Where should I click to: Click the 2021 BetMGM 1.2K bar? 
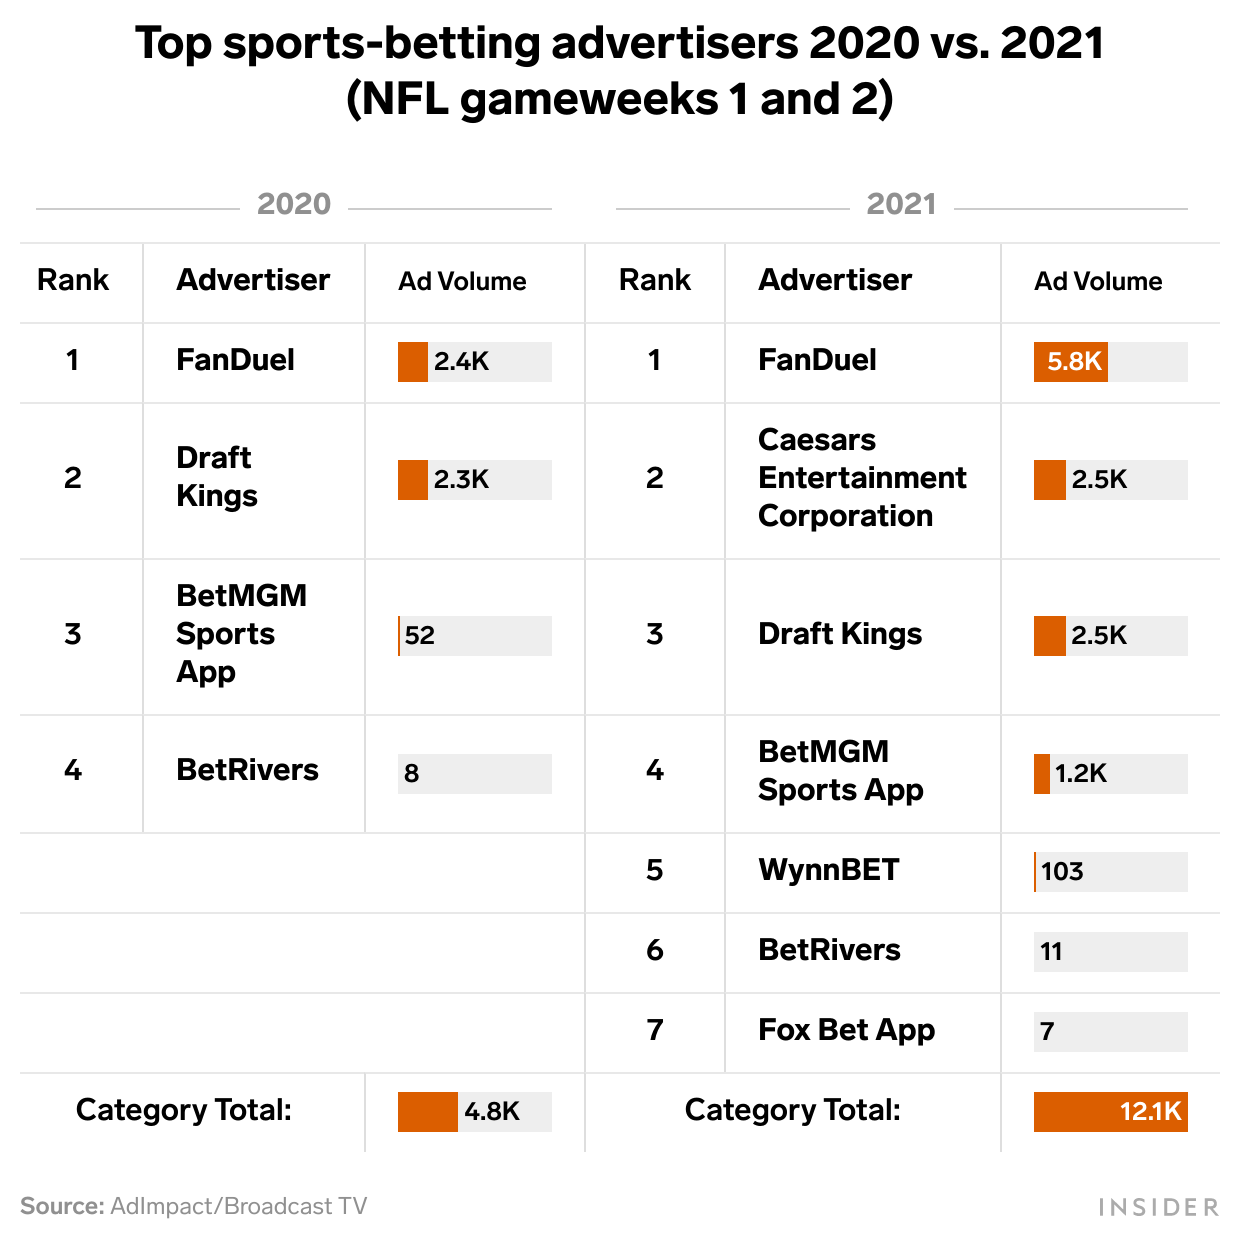tap(1111, 774)
